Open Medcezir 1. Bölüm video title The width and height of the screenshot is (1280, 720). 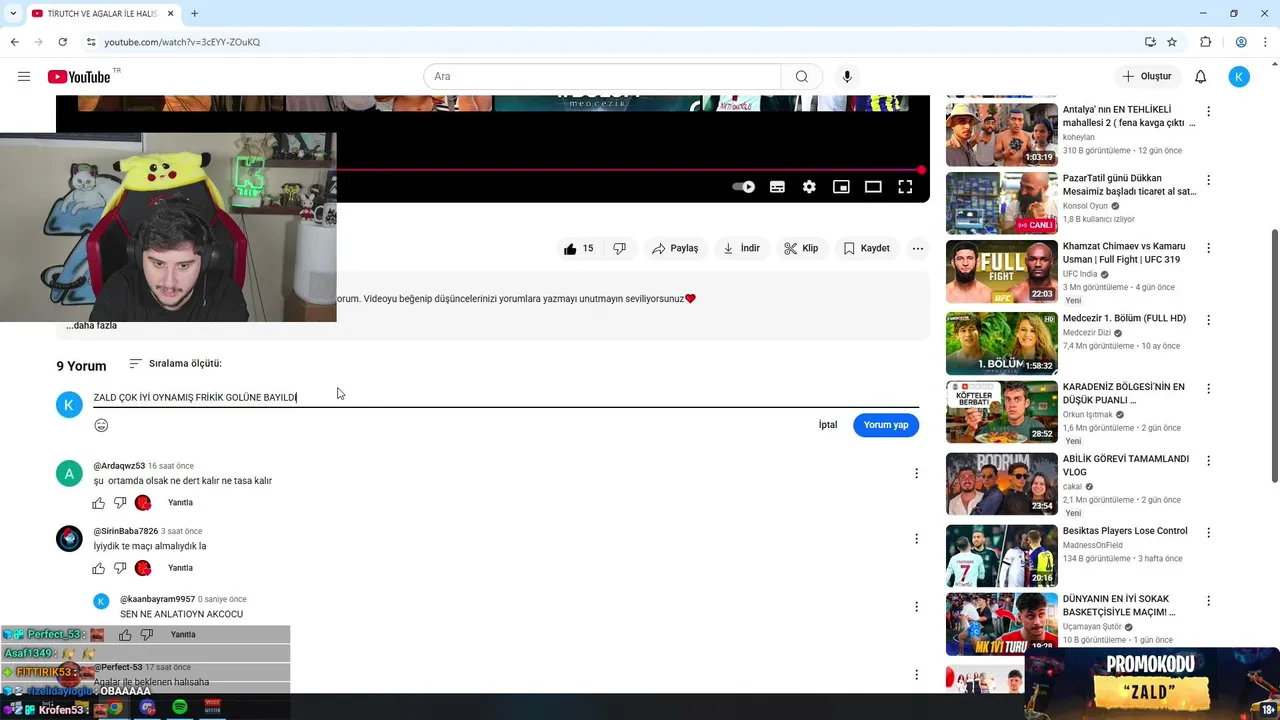[1124, 318]
